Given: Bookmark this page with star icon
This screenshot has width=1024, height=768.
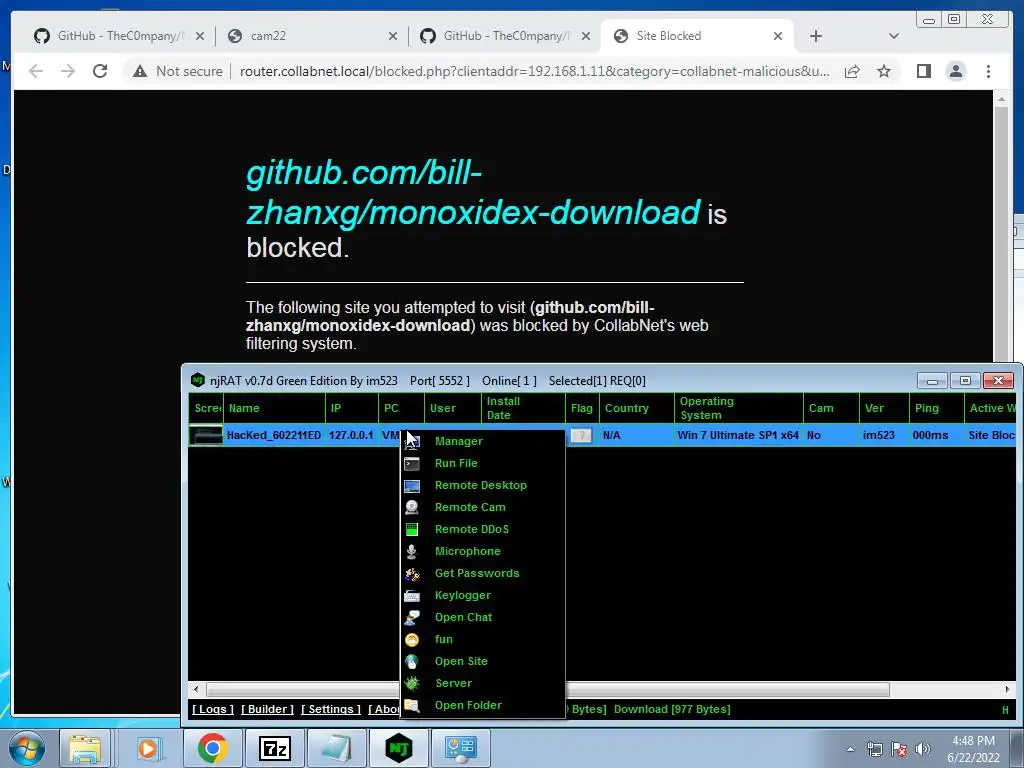Looking at the screenshot, I should pos(884,71).
